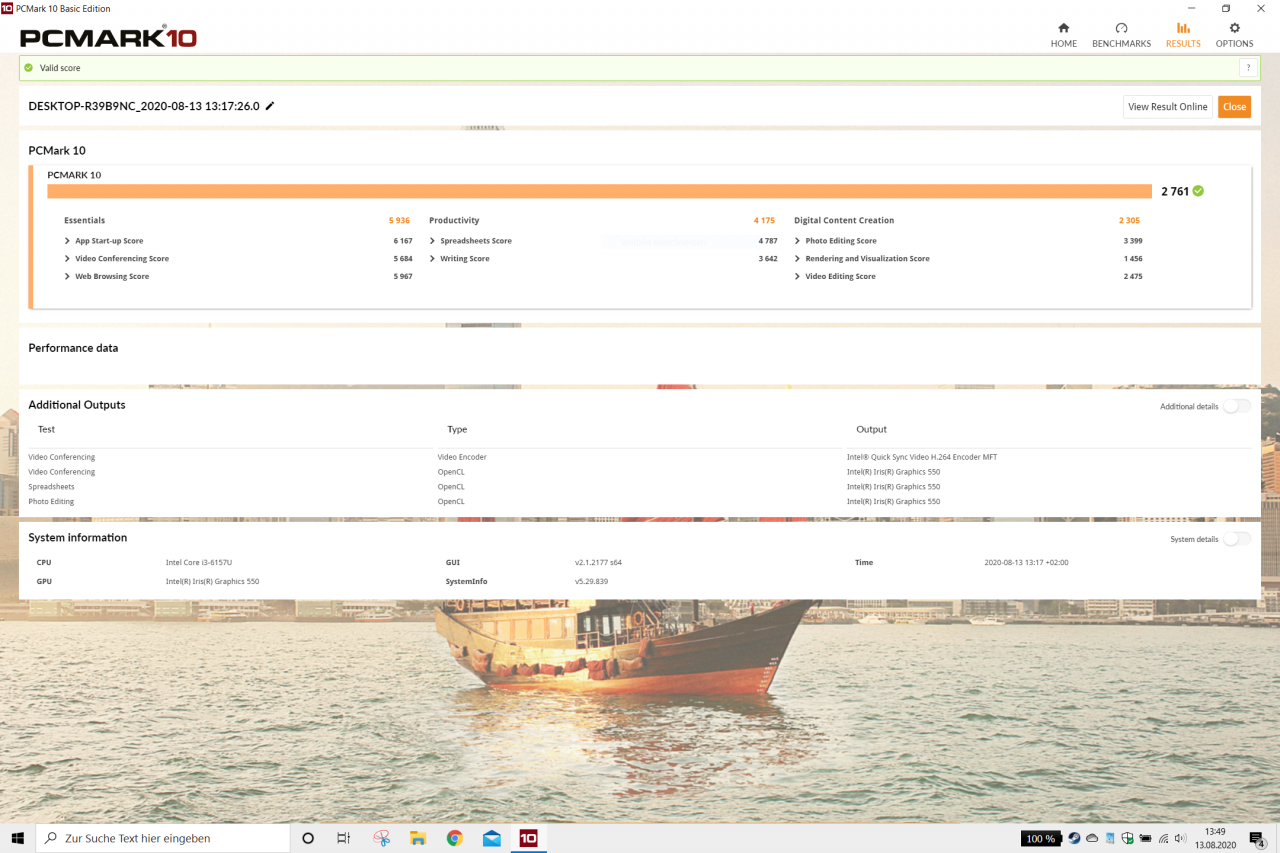Viewport: 1280px width, 853px height.
Task: Switch to the RESULTS tab
Action: coord(1183,35)
